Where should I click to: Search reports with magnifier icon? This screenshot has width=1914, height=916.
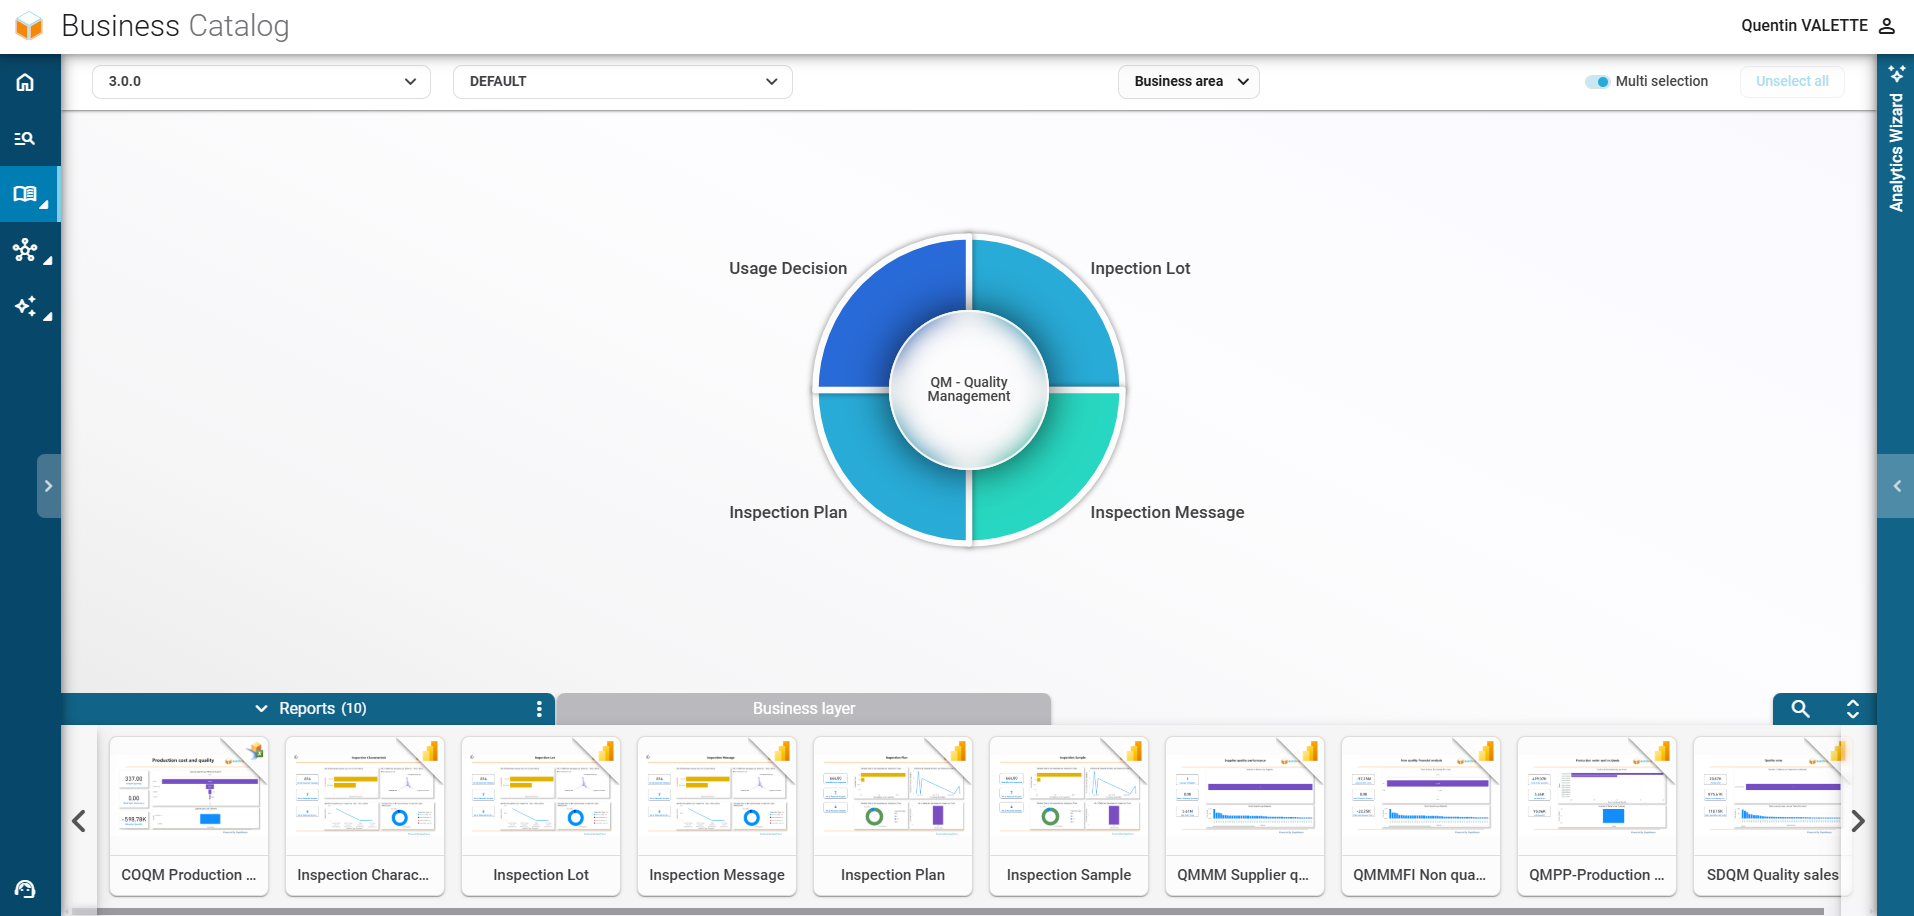[x=1800, y=709]
